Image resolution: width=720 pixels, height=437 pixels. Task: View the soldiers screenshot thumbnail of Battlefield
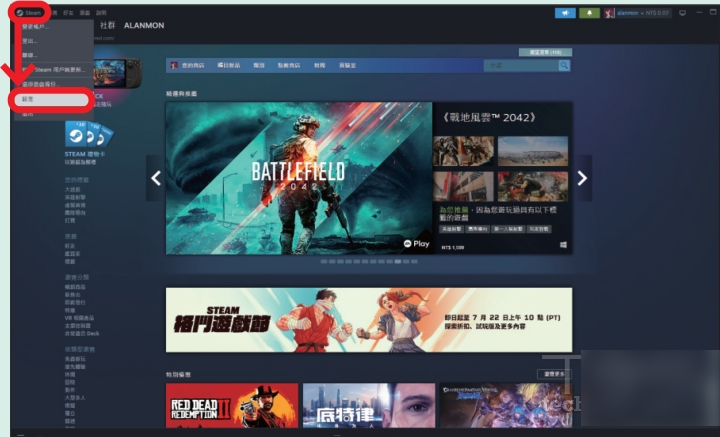463,151
